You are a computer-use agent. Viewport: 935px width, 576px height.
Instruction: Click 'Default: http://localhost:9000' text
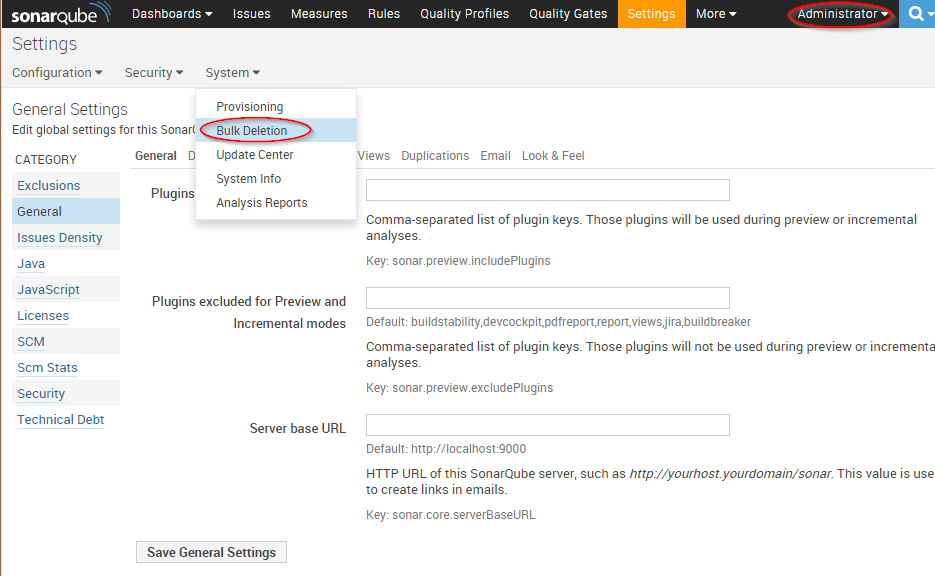tap(446, 448)
